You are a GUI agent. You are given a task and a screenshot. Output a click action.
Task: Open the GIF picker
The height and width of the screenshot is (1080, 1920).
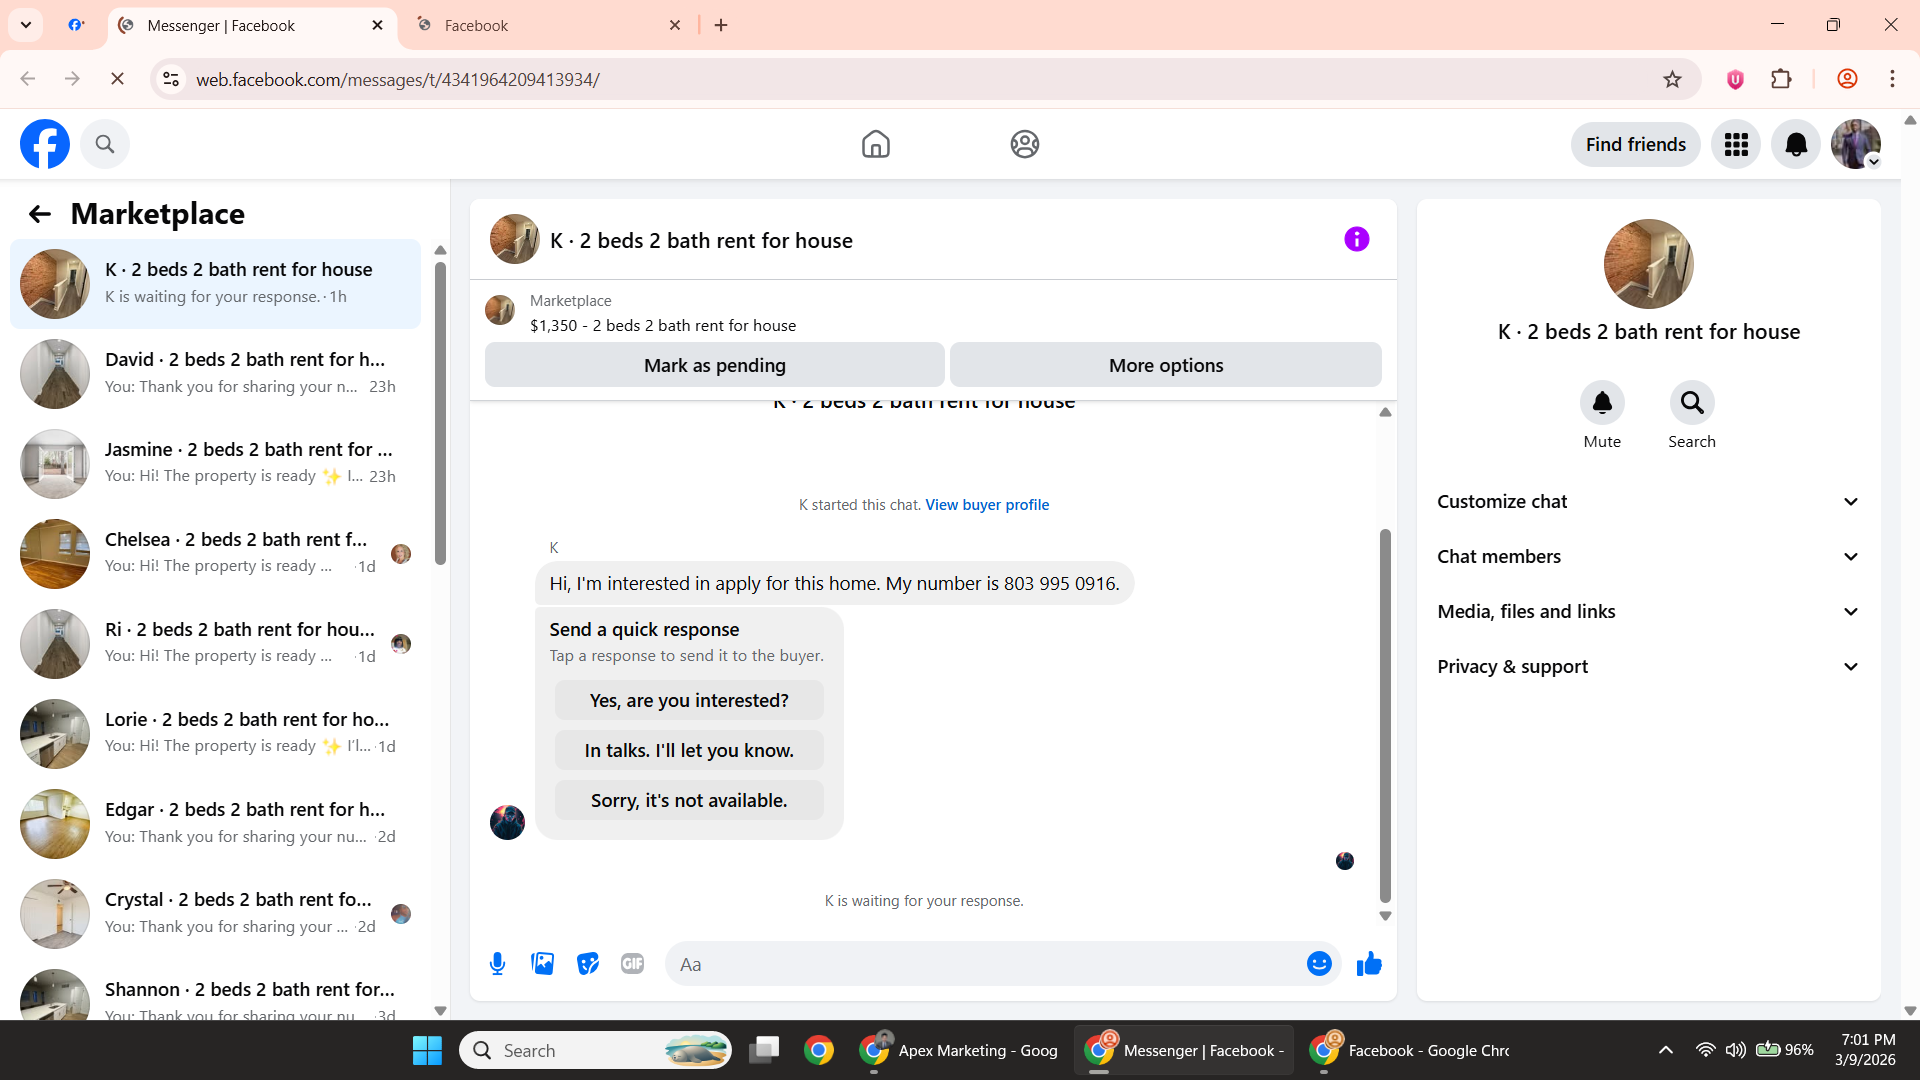click(x=632, y=964)
